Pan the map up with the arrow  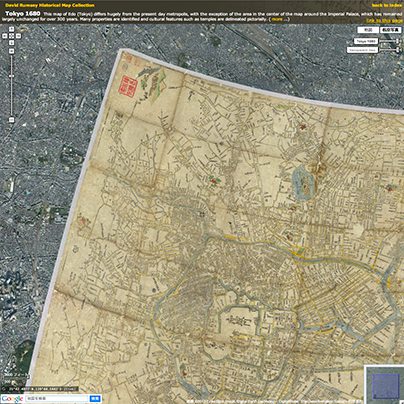pyautogui.click(x=11, y=29)
